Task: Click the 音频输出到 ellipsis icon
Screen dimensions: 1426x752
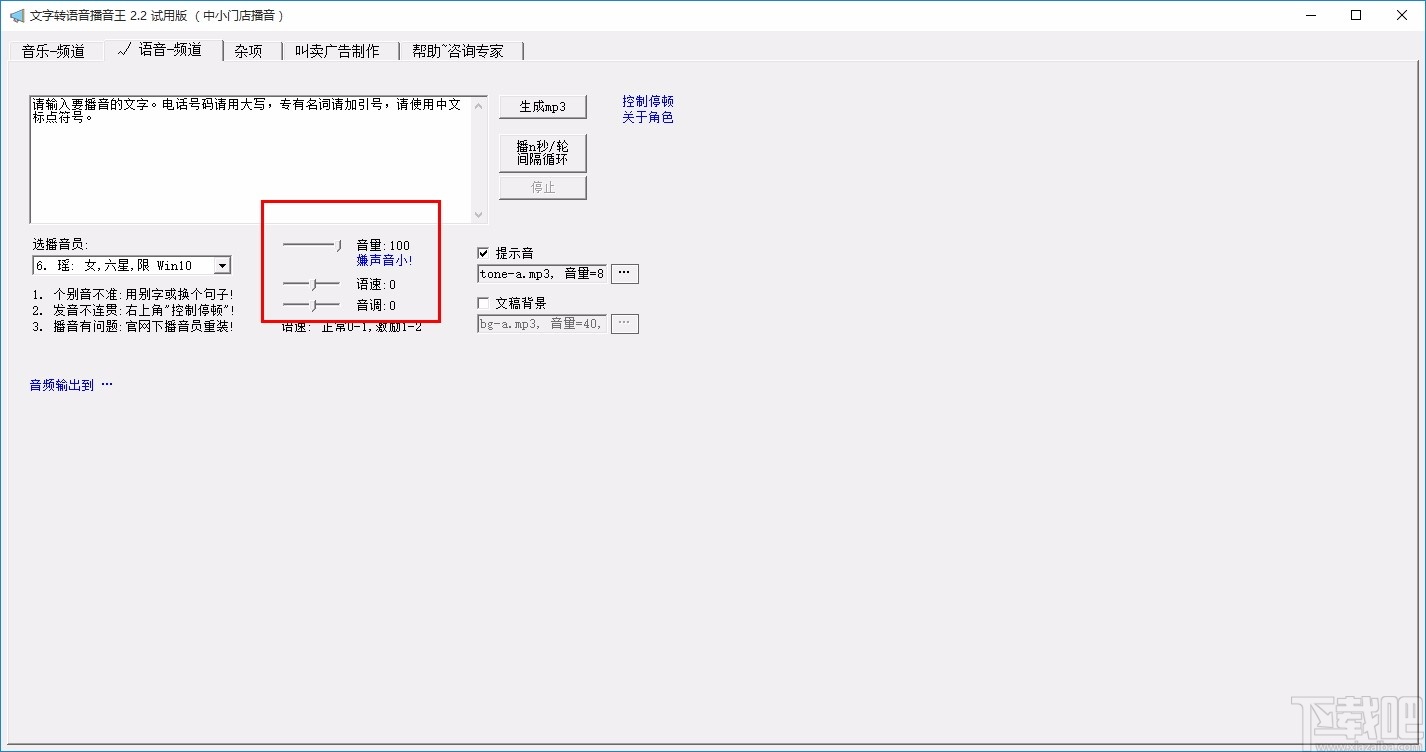Action: click(x=106, y=383)
